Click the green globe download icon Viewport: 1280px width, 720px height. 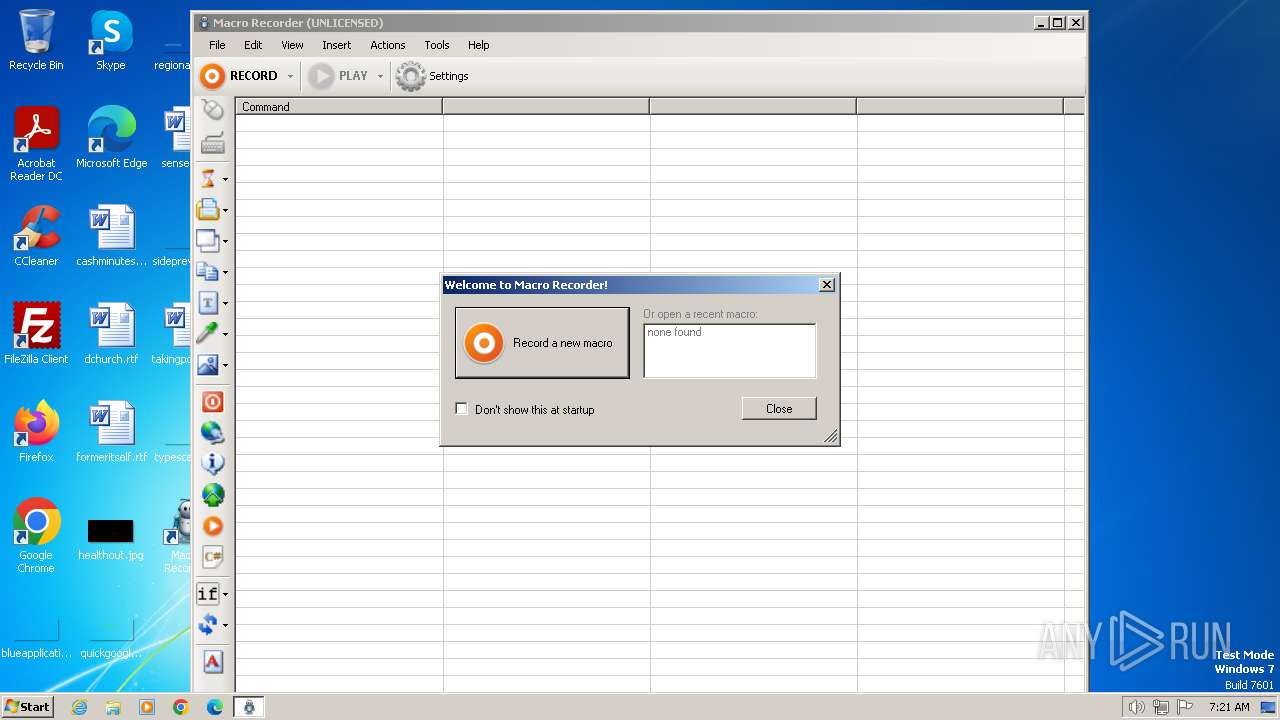point(212,495)
